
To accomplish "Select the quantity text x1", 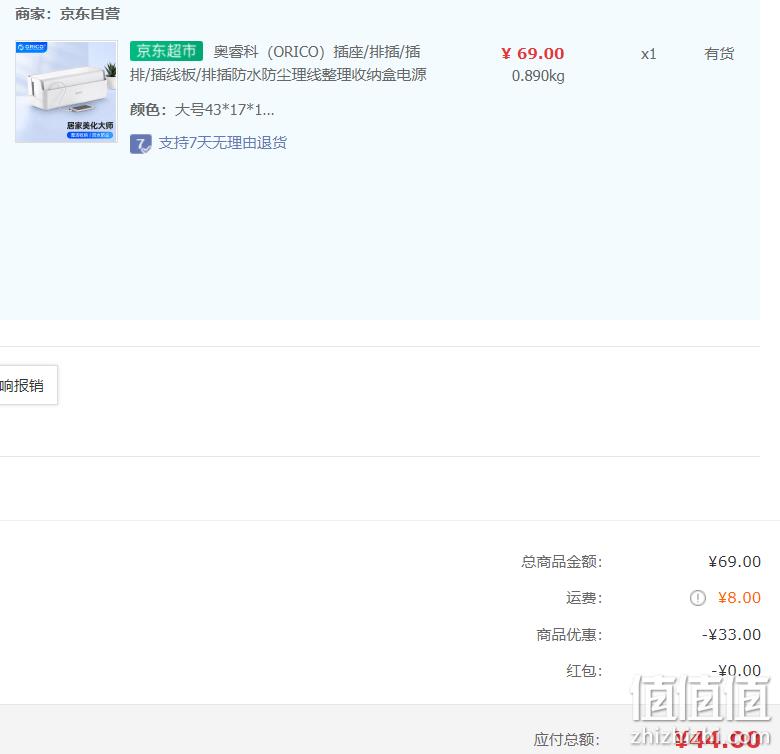I will [648, 54].
